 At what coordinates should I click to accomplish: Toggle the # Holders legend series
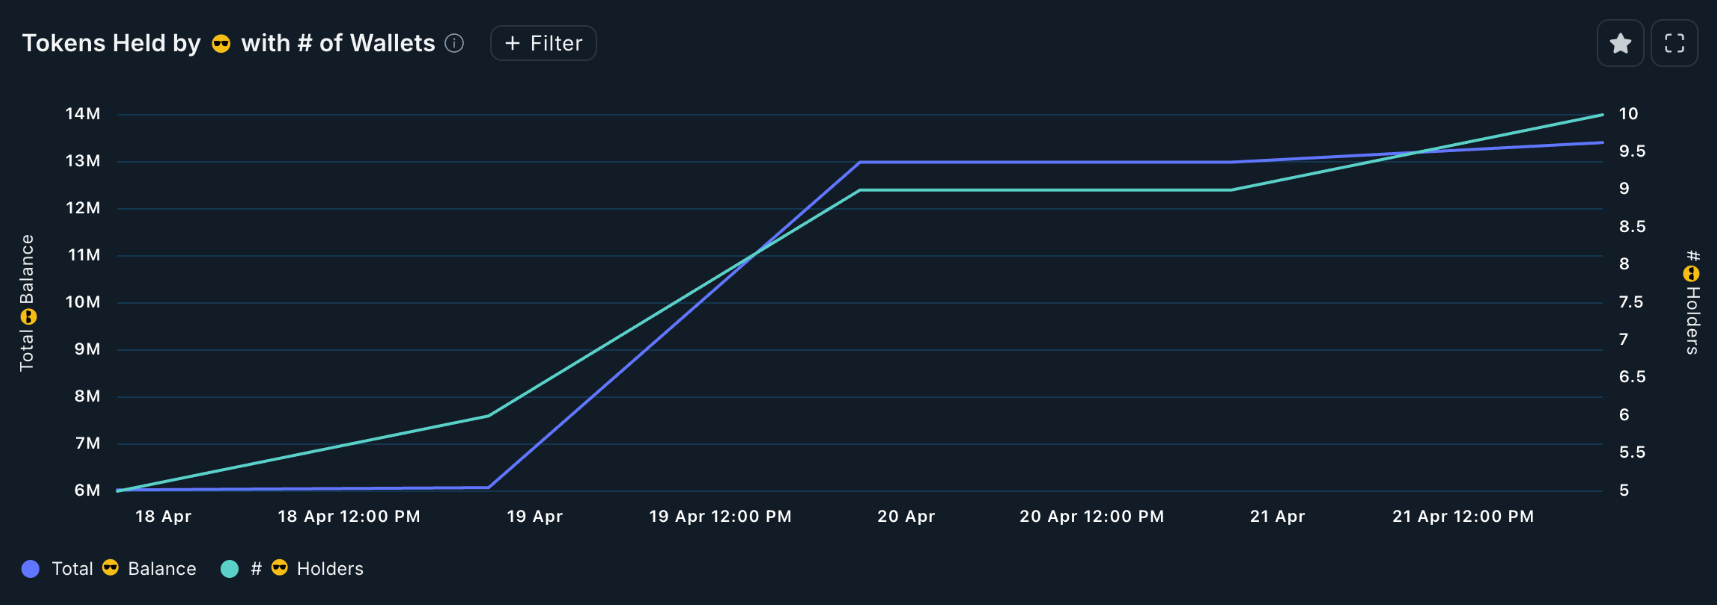coord(307,568)
